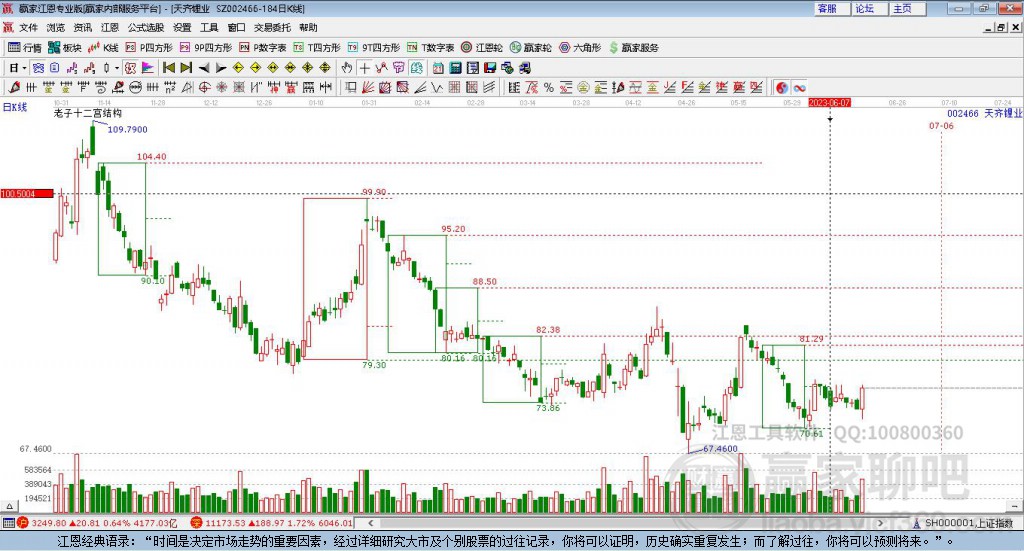Click the 客服 button
1024x551 pixels.
tap(831, 8)
